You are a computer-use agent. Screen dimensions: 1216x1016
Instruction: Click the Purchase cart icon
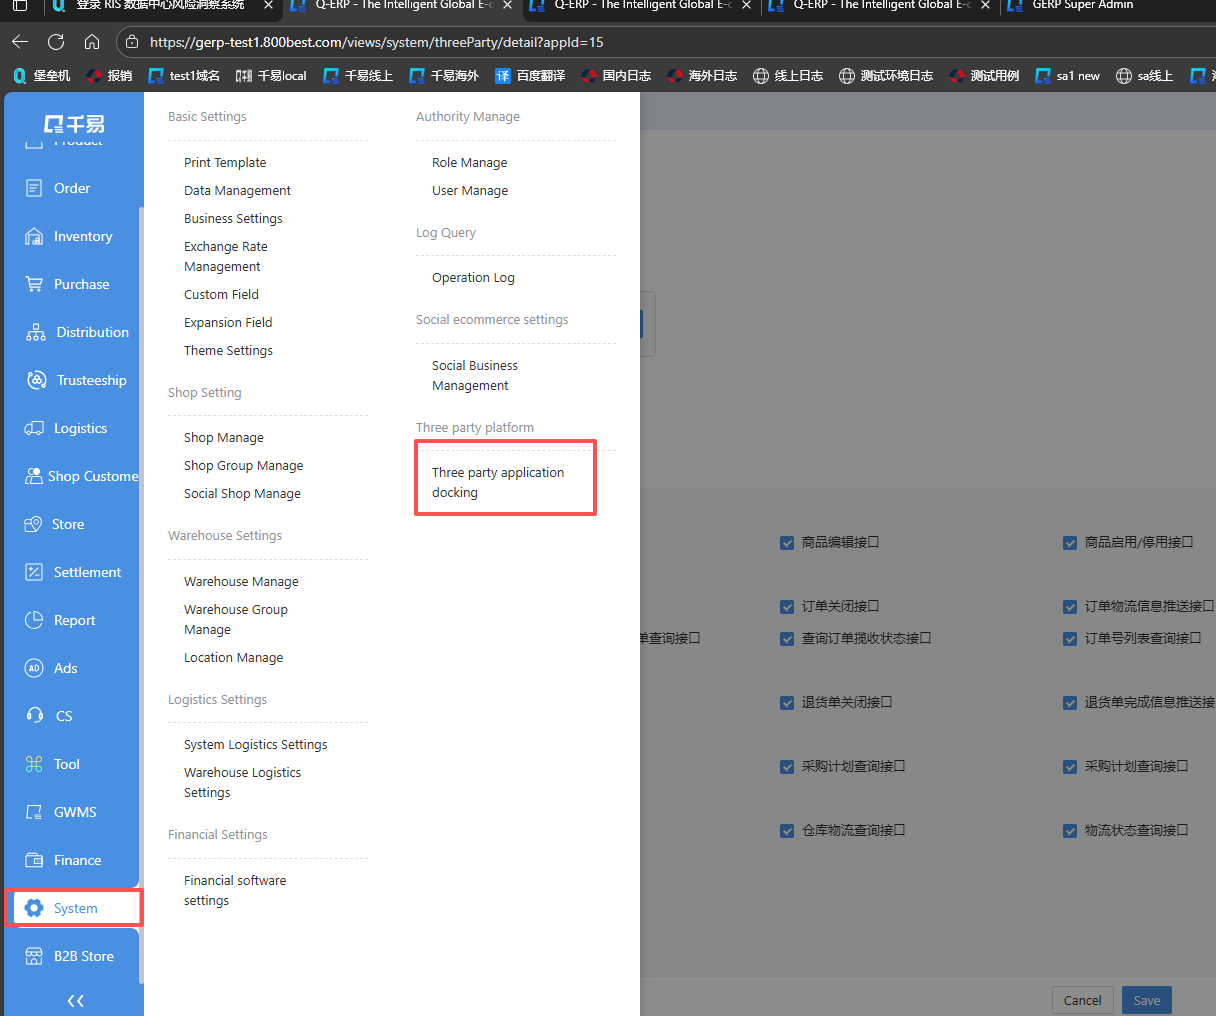(34, 285)
